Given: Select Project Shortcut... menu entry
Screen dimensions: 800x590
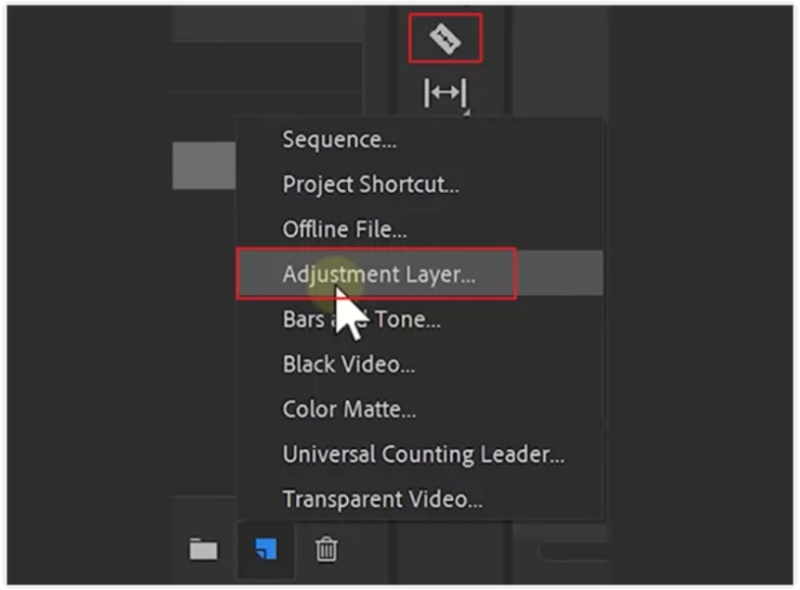Looking at the screenshot, I should coord(371,184).
